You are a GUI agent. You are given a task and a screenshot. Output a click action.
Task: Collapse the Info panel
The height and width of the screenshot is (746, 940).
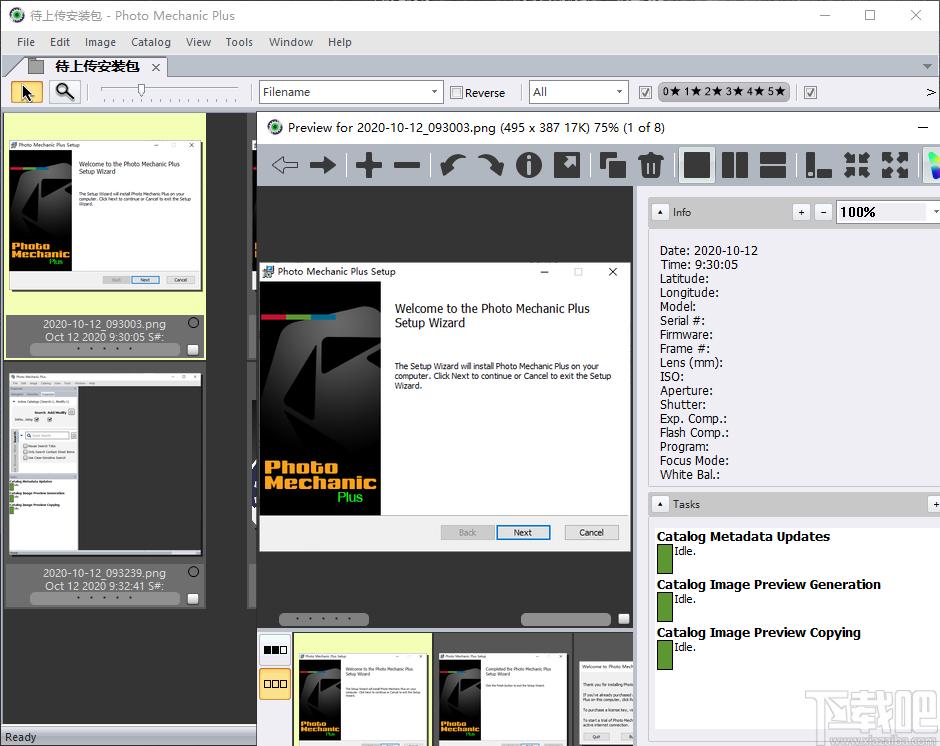[660, 212]
